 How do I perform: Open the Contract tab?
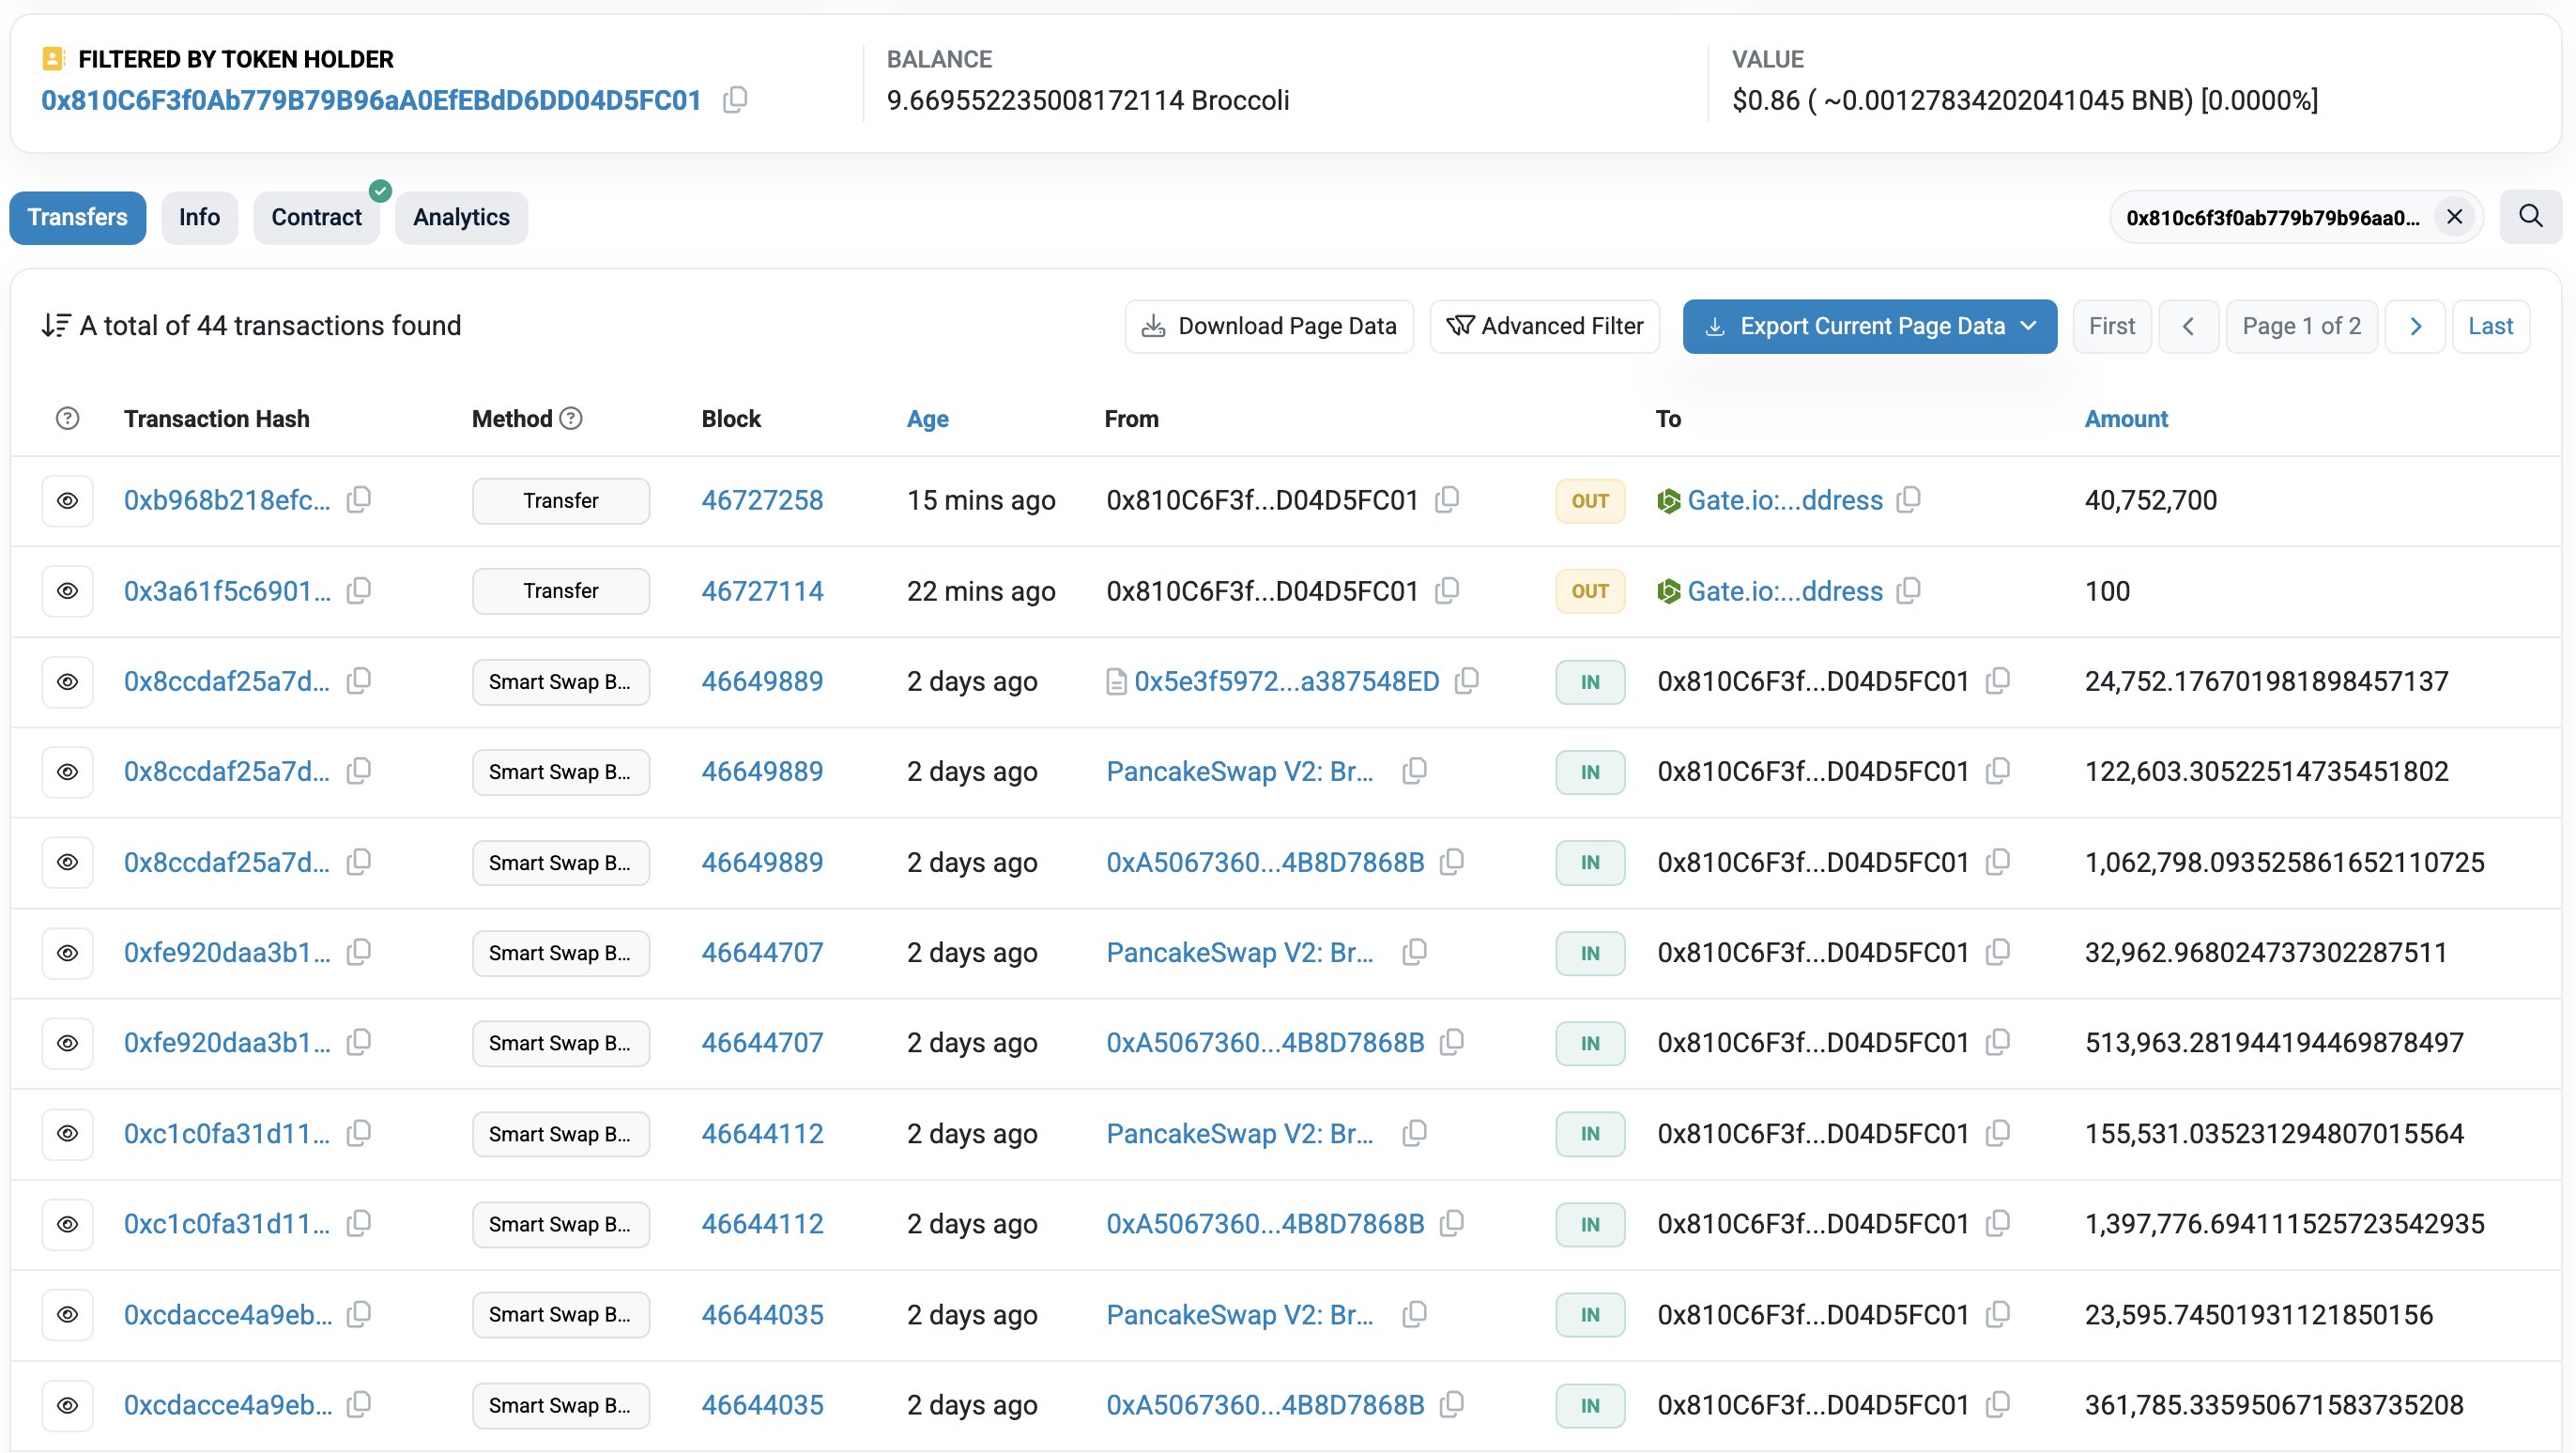317,217
